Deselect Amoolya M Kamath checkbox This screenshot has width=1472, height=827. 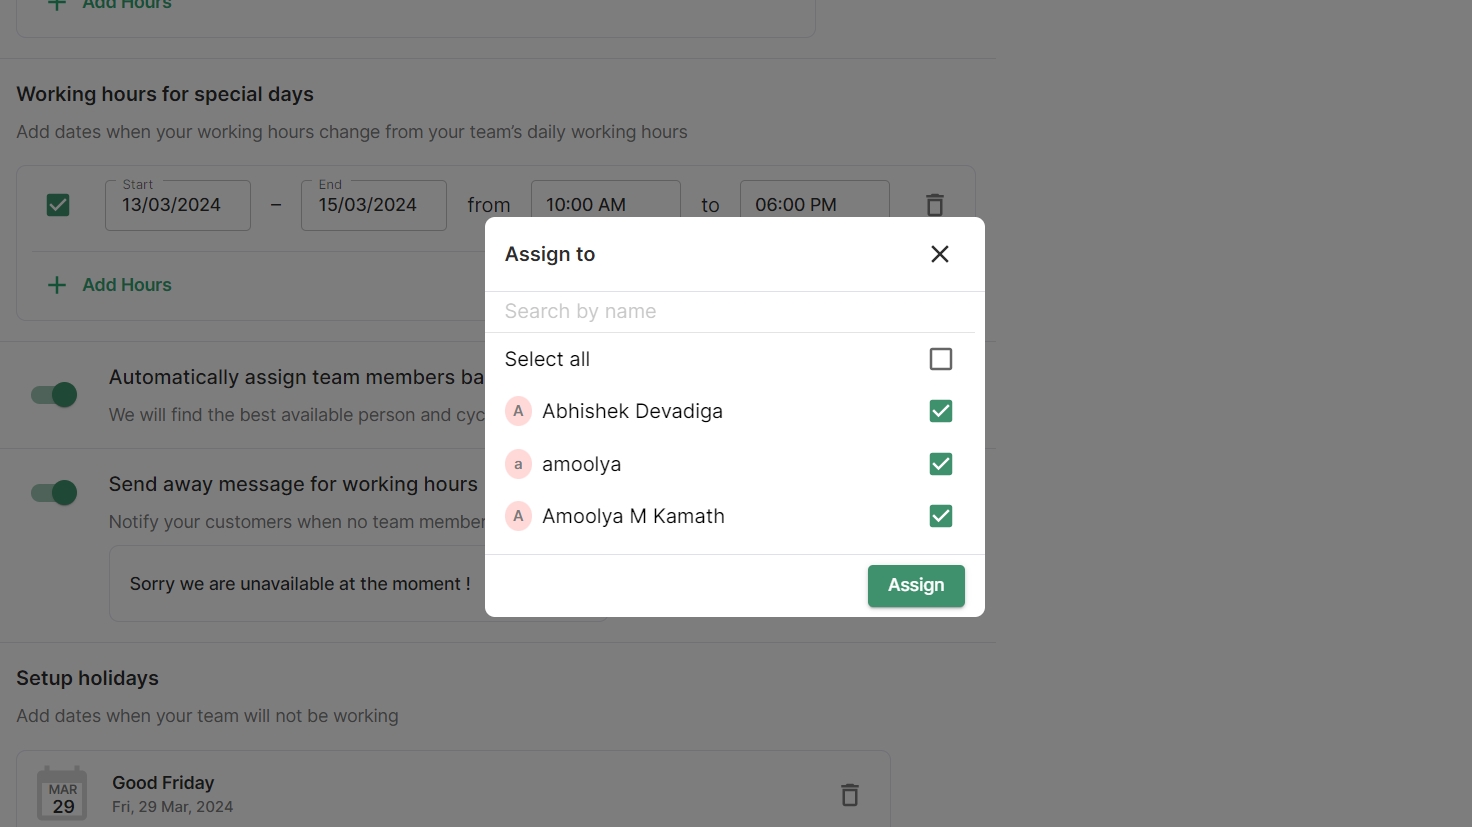coord(940,516)
